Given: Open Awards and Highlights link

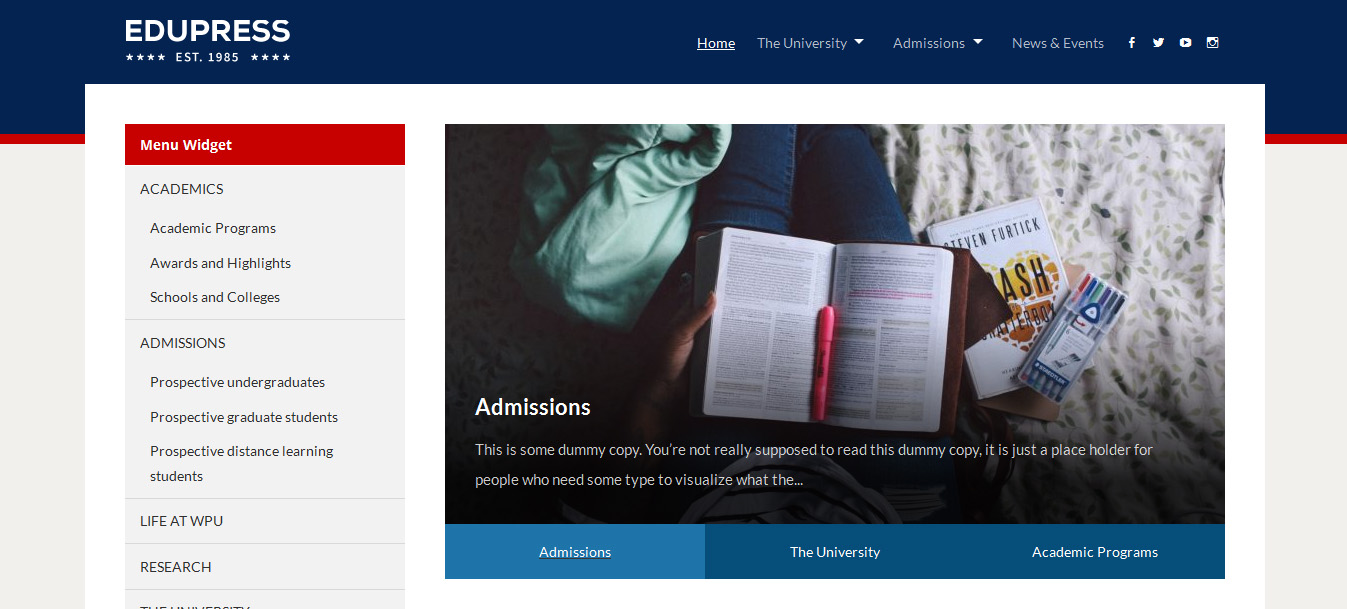Looking at the screenshot, I should [220, 263].
